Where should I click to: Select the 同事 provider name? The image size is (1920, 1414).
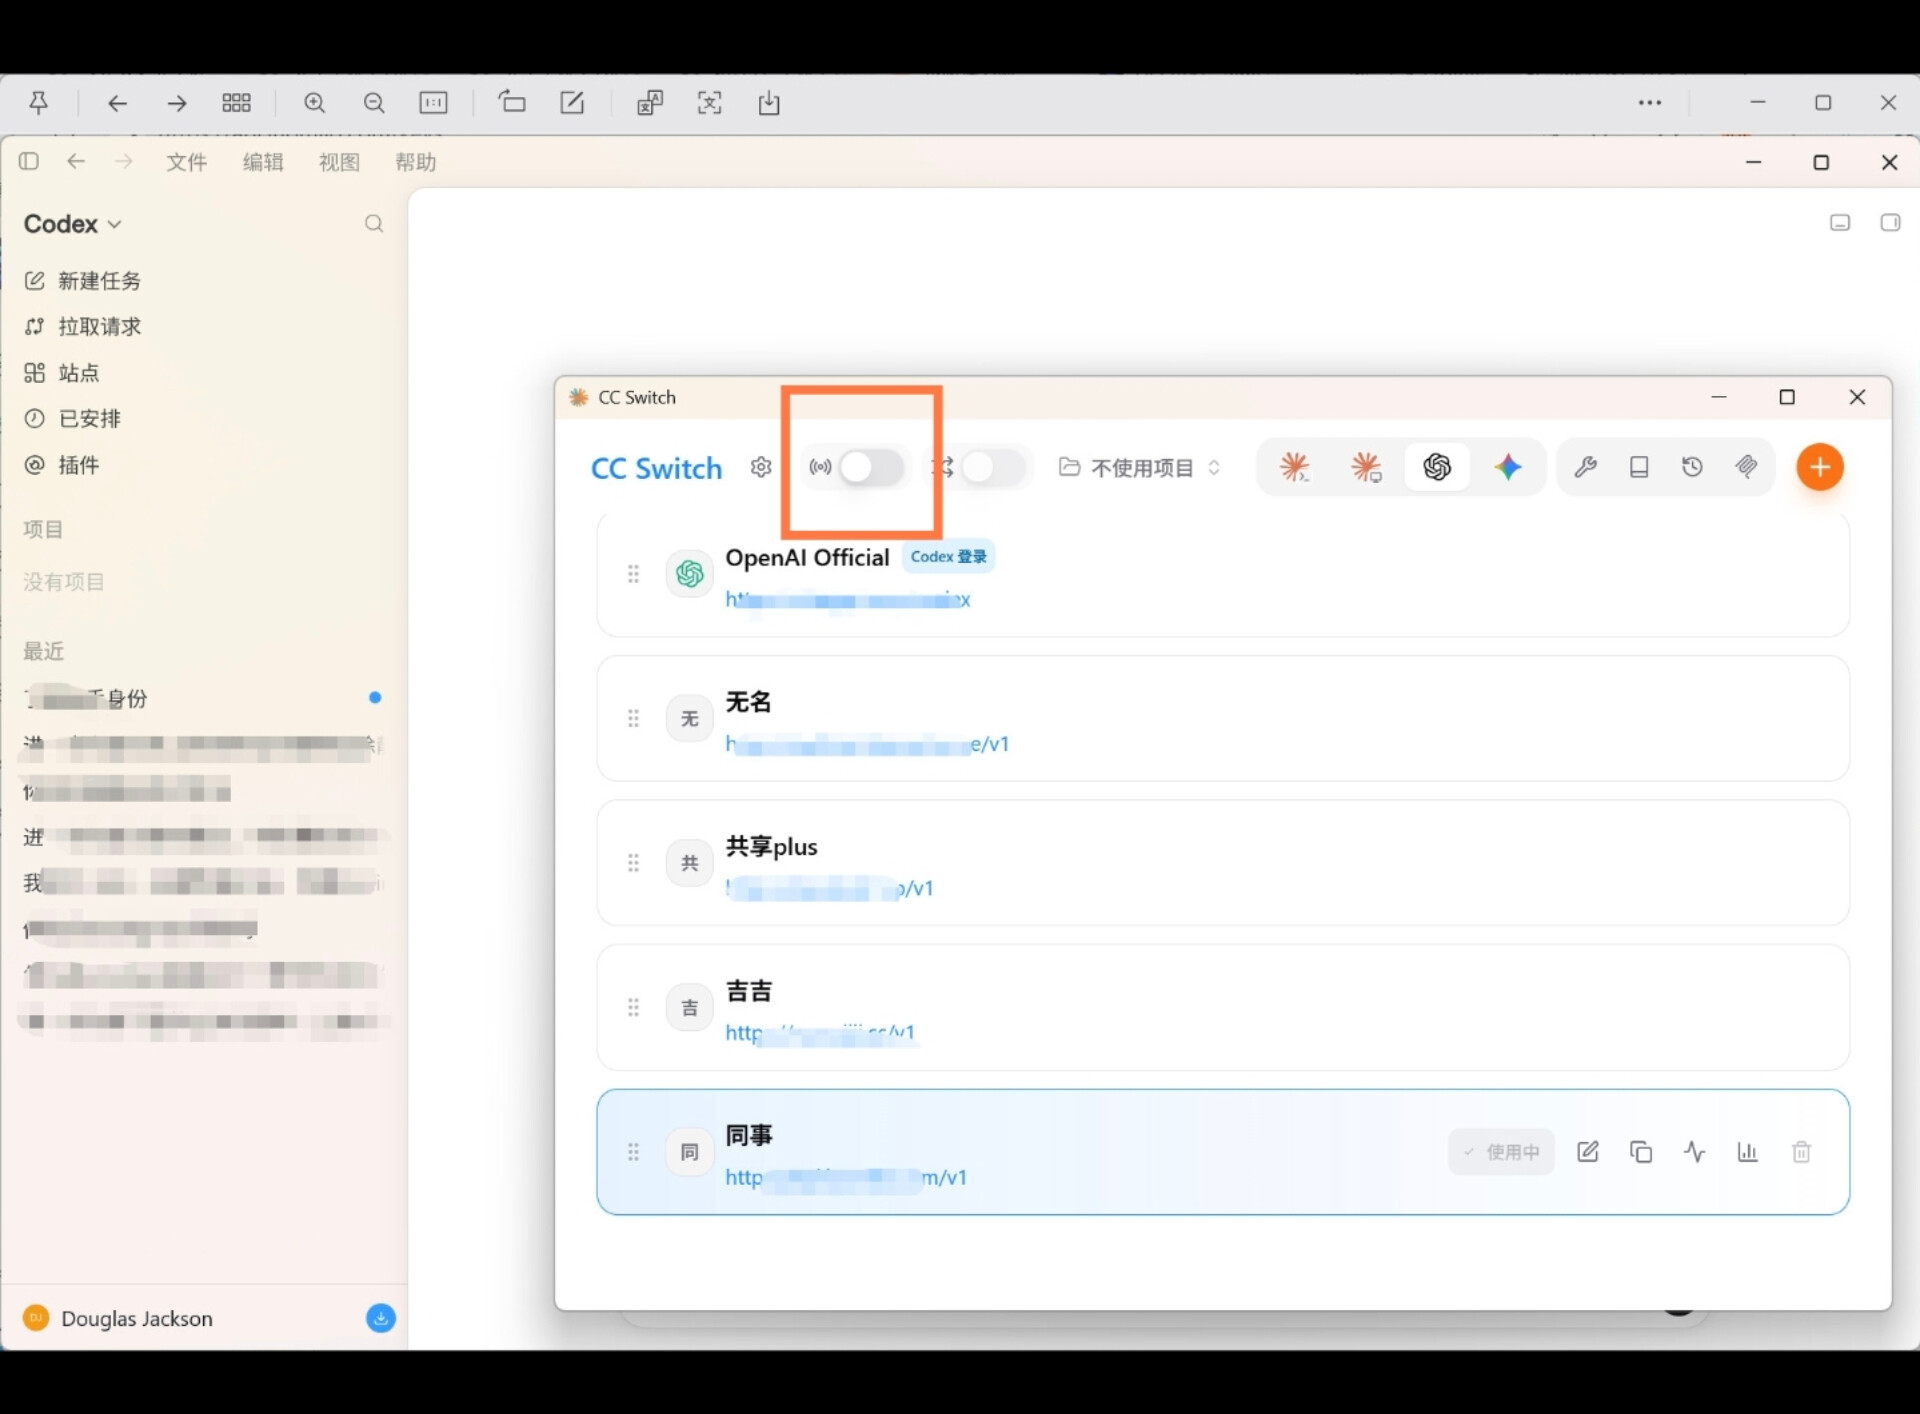(x=749, y=1136)
